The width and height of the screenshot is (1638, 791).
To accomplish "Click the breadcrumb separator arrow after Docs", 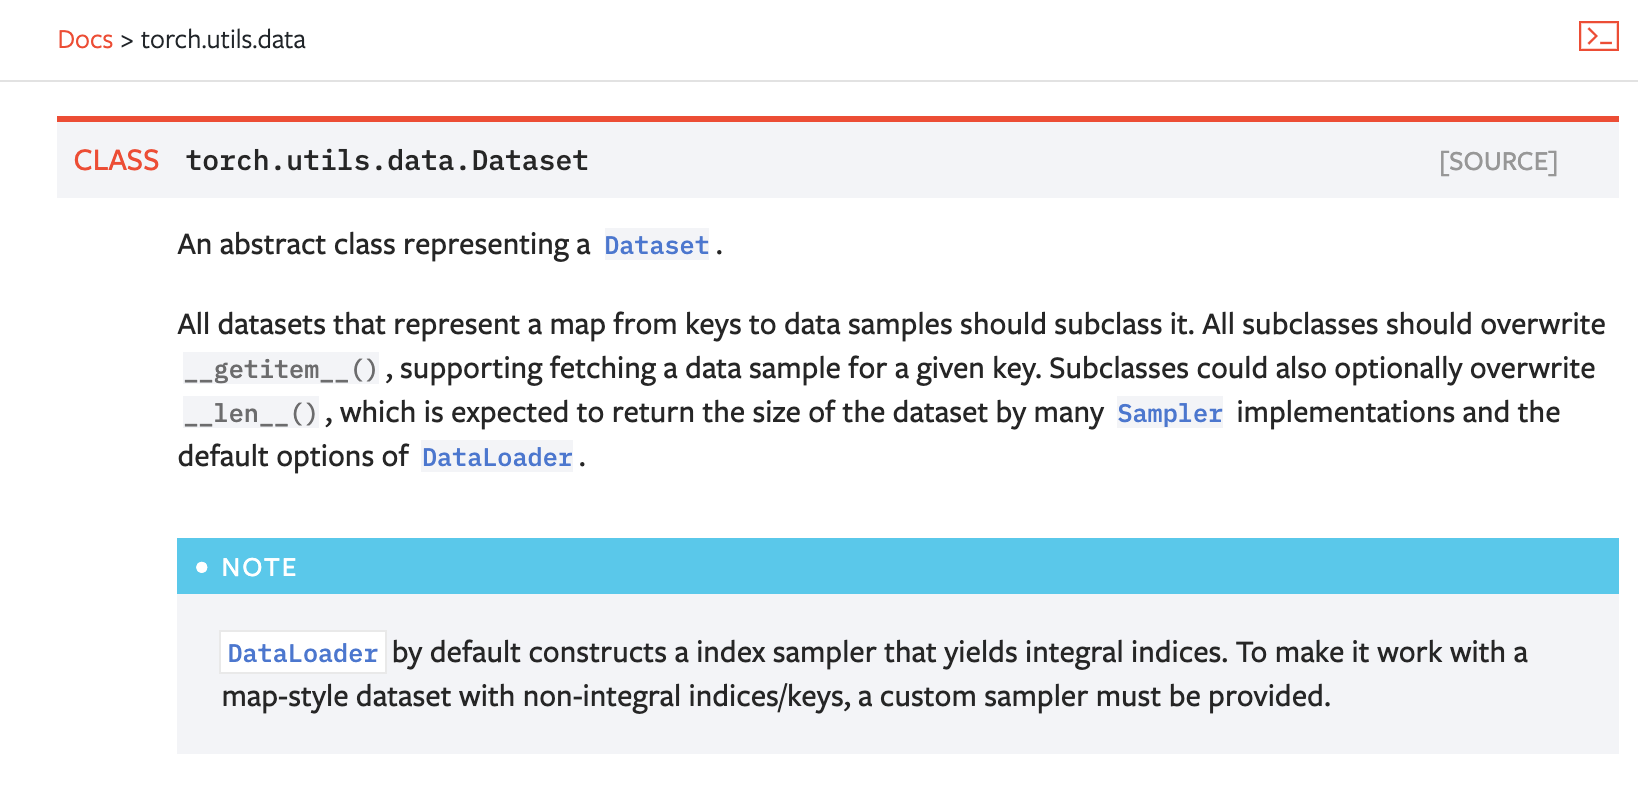I will pyautogui.click(x=127, y=41).
